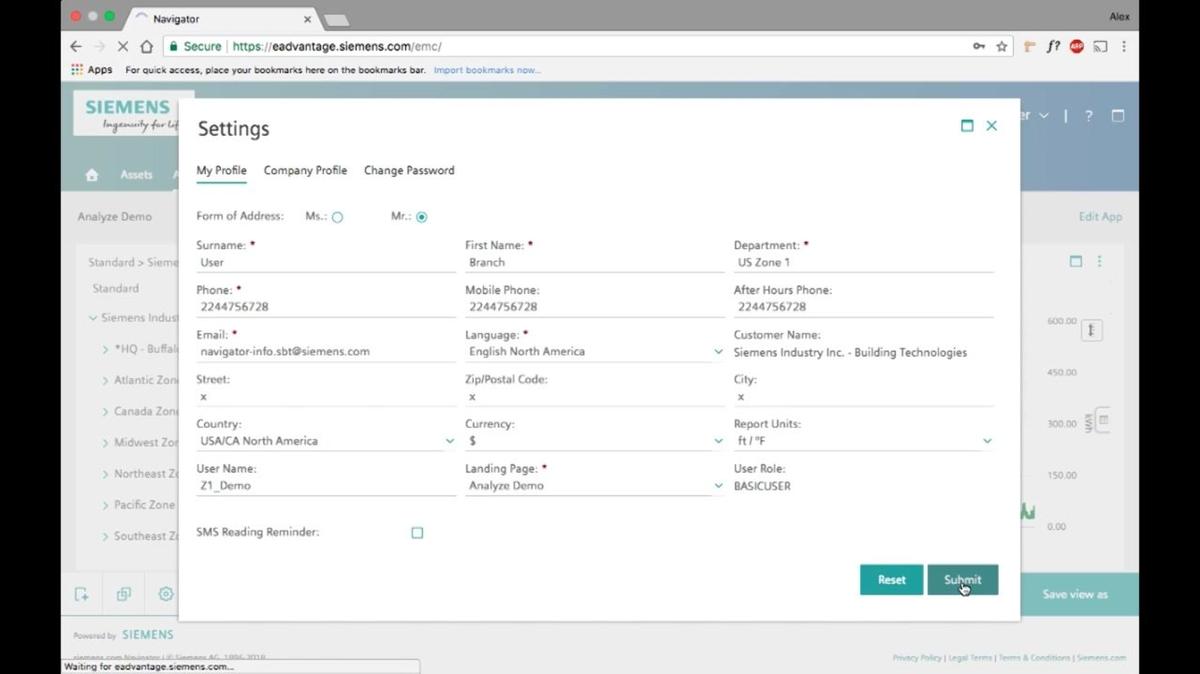Open the settings gear icon at bottom
The image size is (1200, 674).
pos(166,594)
